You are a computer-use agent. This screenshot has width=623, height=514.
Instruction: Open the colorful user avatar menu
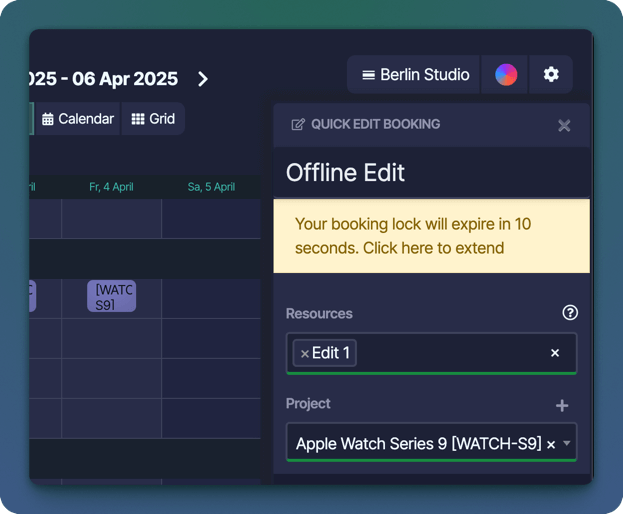[505, 75]
